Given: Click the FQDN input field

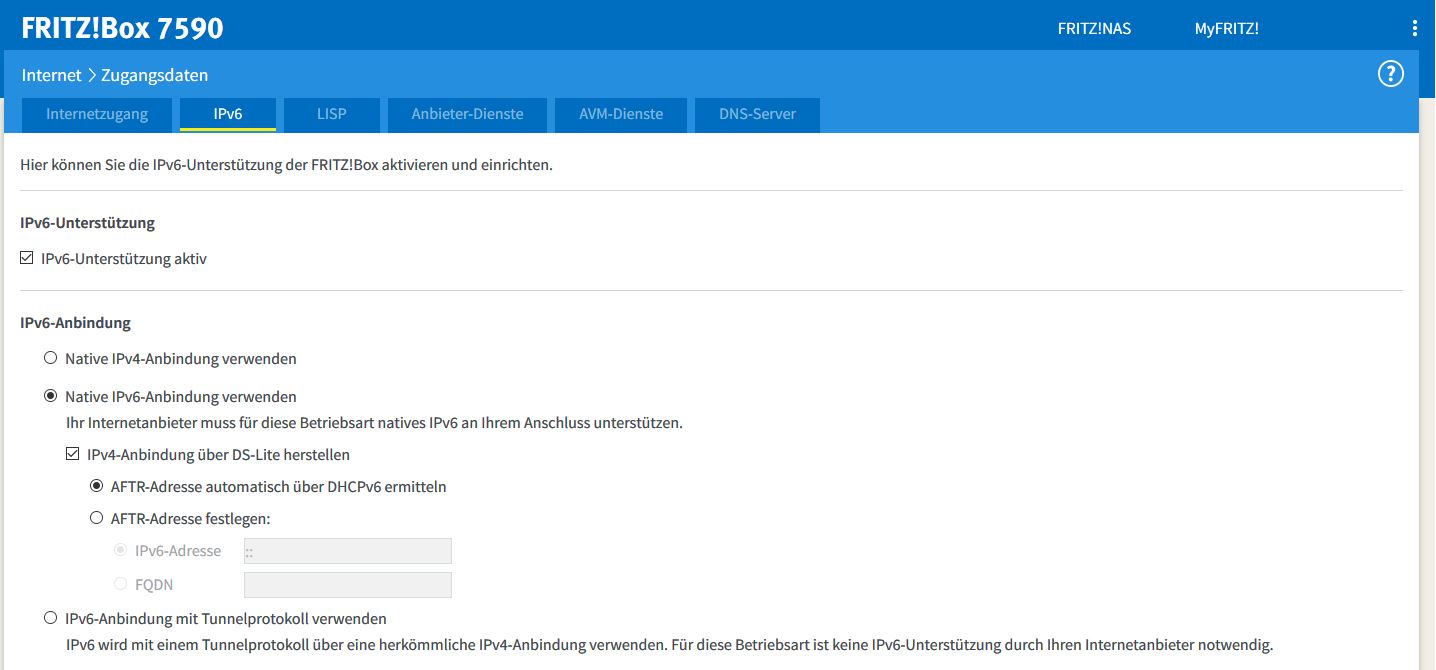Looking at the screenshot, I should (348, 585).
